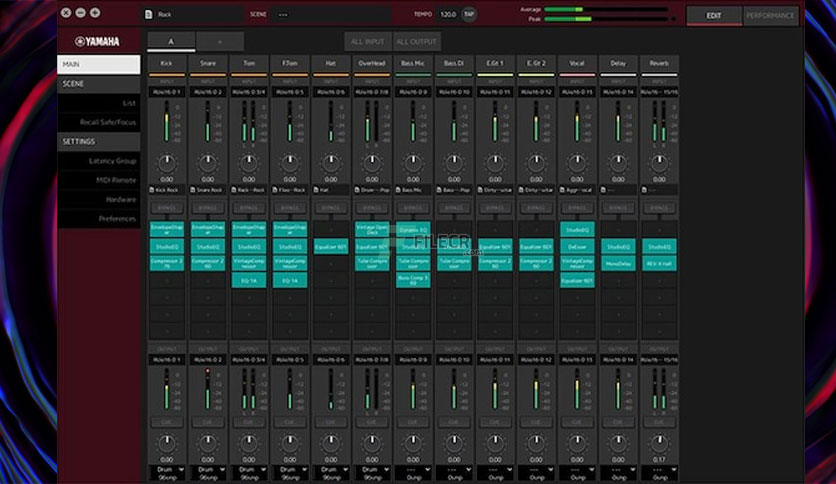Select rack bank tab A

tap(171, 42)
